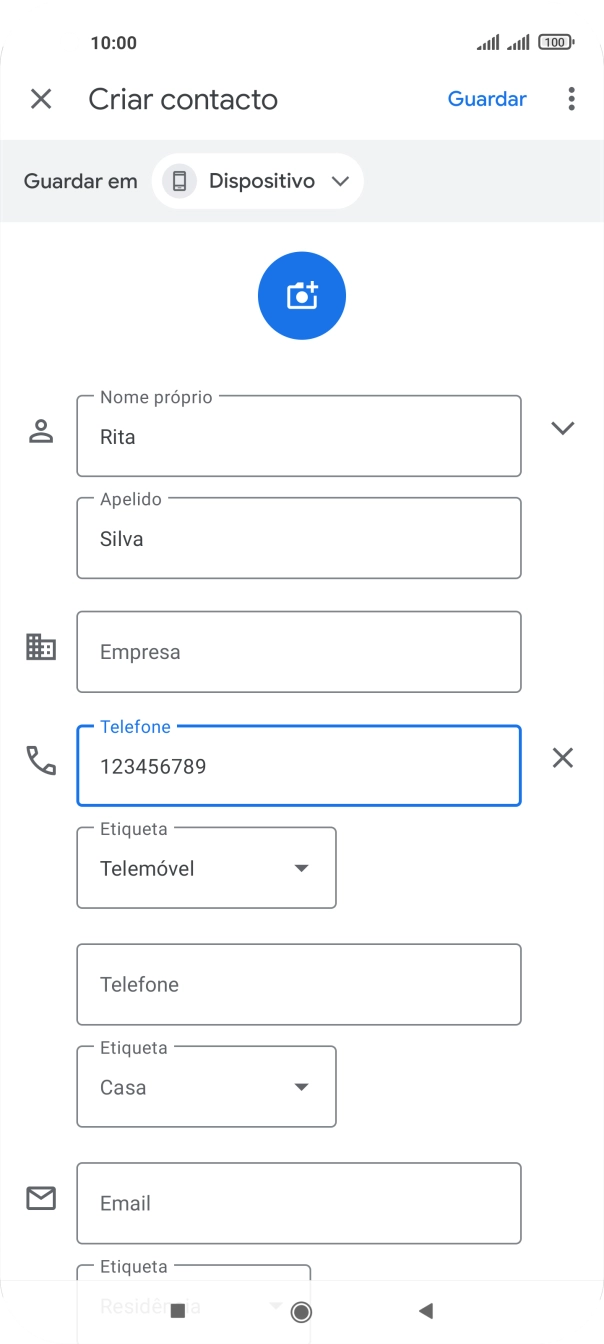This screenshot has width=604, height=1344.
Task: Tap the company building icon
Action: click(x=41, y=647)
